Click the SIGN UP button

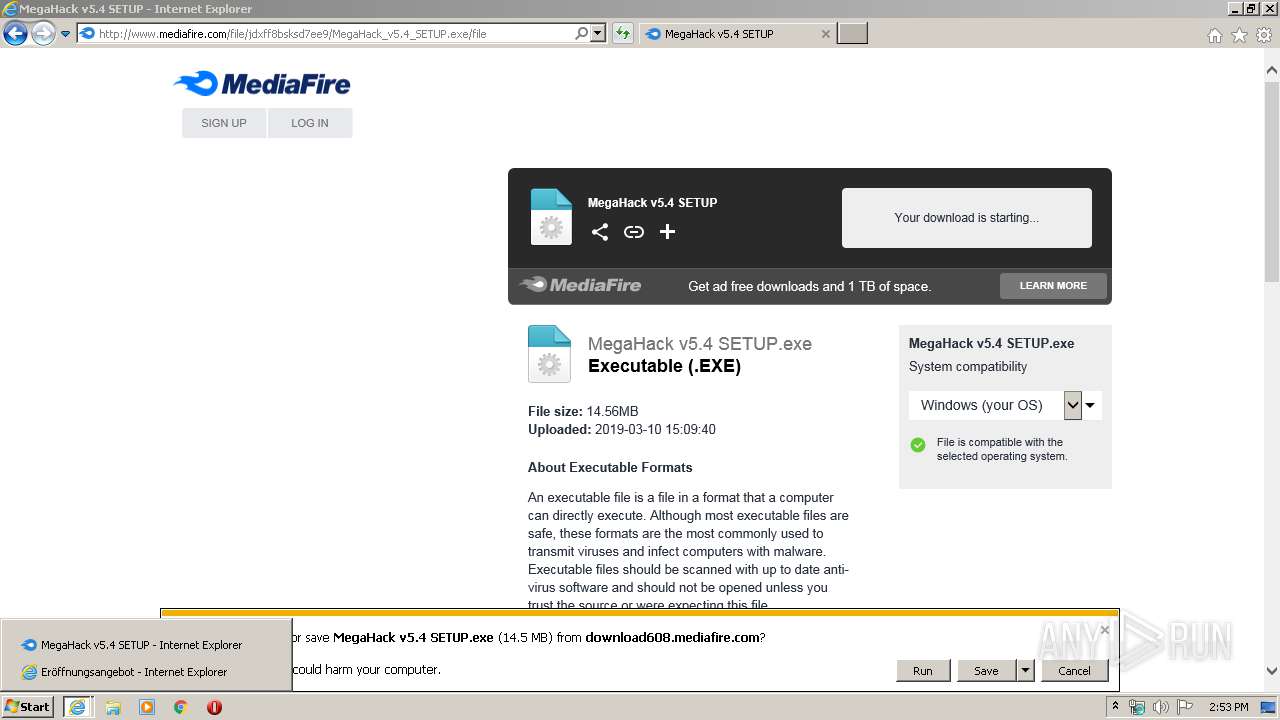pyautogui.click(x=224, y=123)
